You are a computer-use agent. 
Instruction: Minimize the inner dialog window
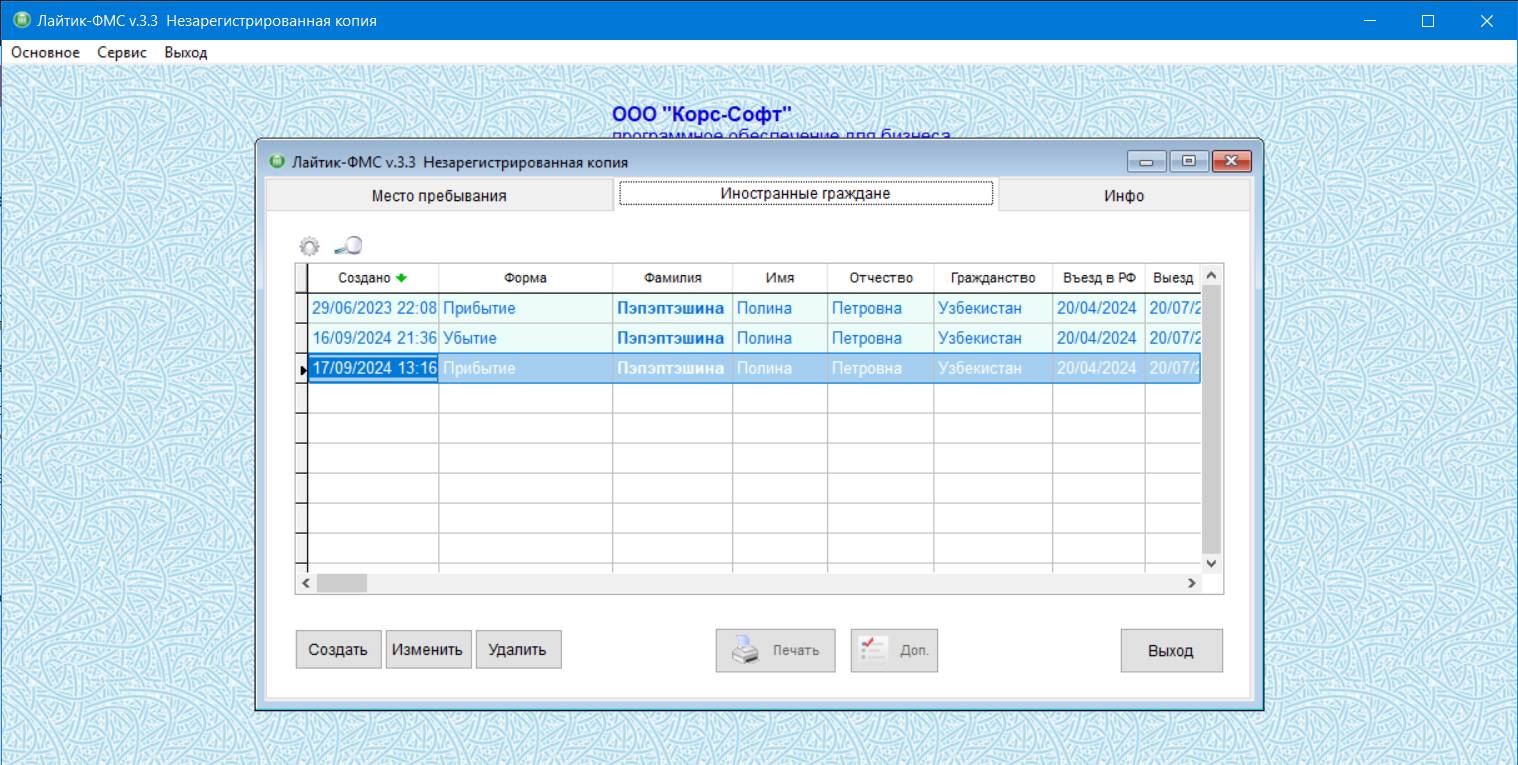1146,162
